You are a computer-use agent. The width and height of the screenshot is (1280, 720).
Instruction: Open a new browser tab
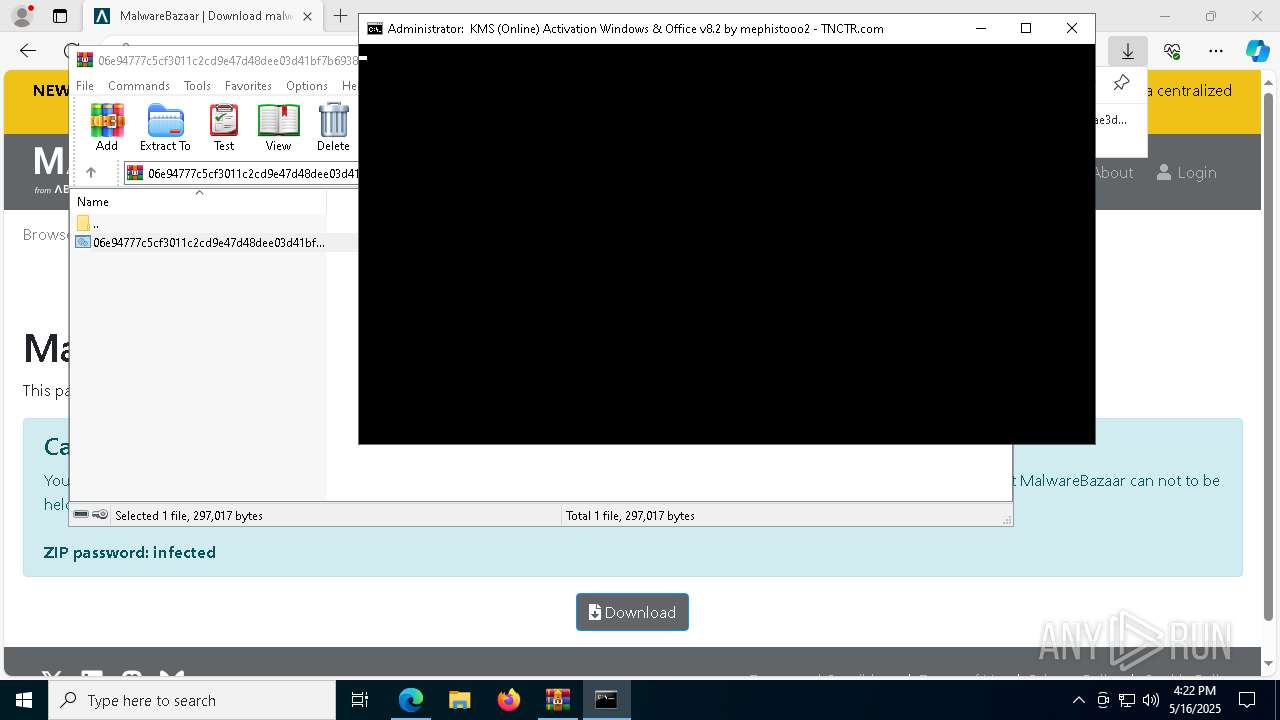(340, 16)
